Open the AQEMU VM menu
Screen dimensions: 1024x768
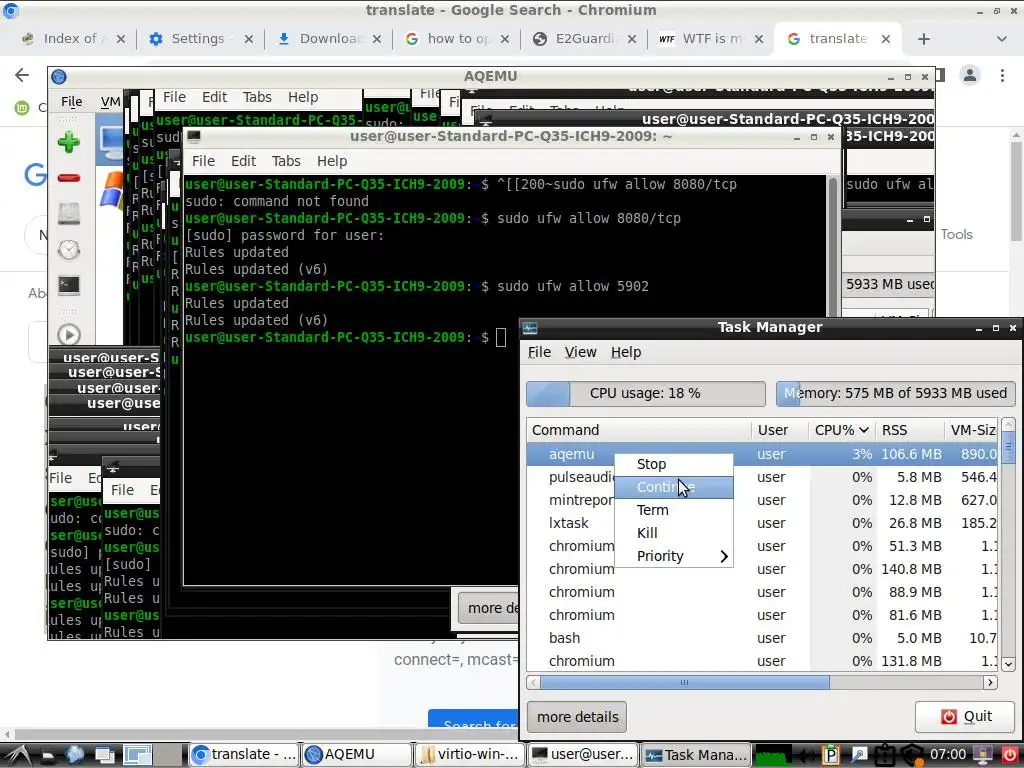pyautogui.click(x=110, y=101)
